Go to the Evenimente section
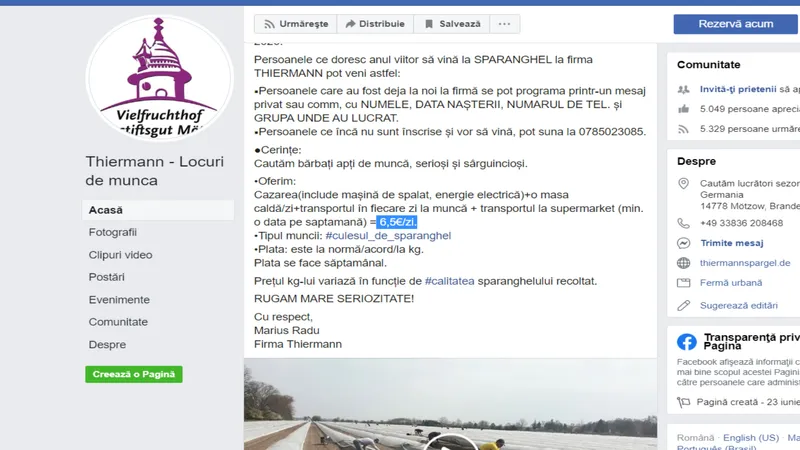The width and height of the screenshot is (800, 450). point(119,299)
